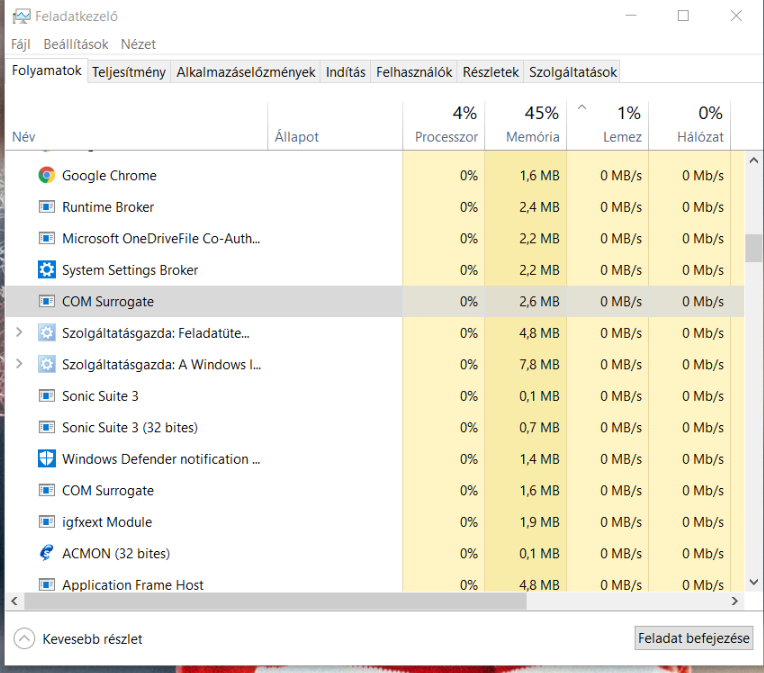
Task: Click the Sonic Suite 3 process icon
Action: pyautogui.click(x=47, y=396)
